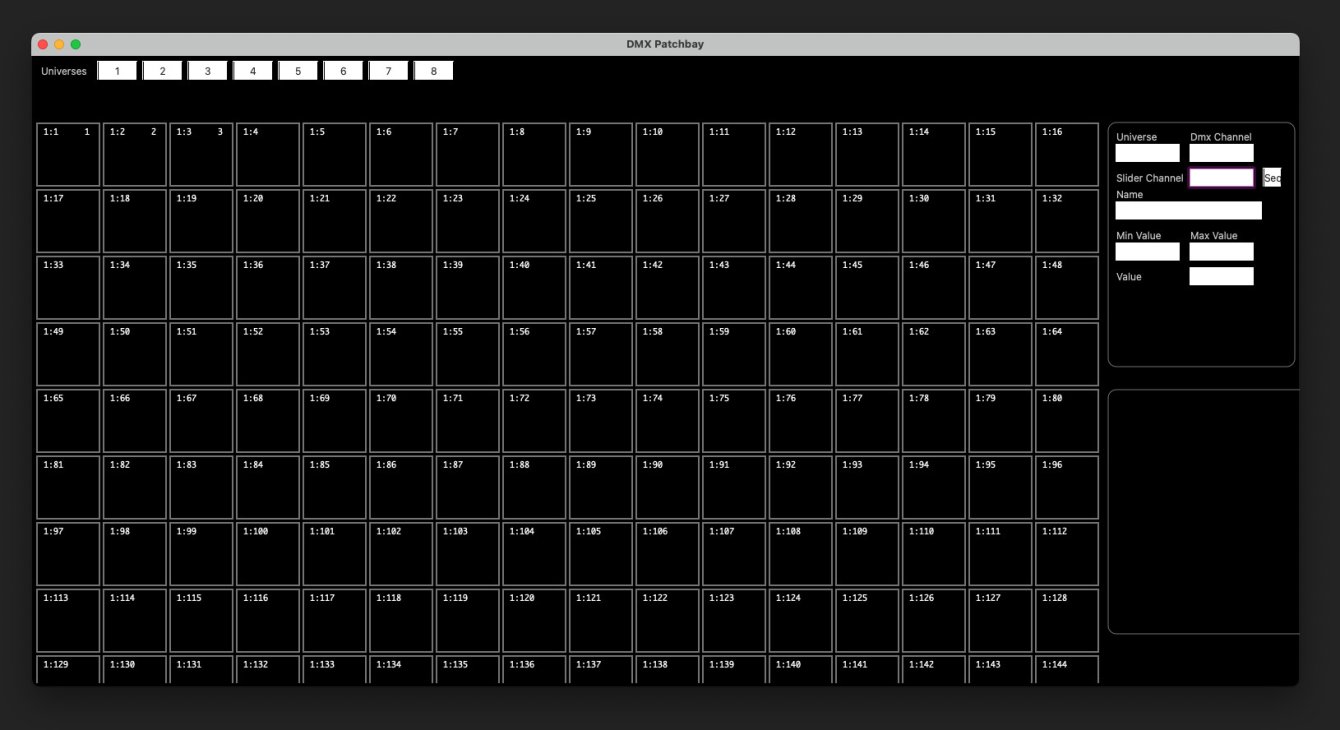Focus the Slider Channel input field
The width and height of the screenshot is (1340, 730).
tap(1221, 178)
